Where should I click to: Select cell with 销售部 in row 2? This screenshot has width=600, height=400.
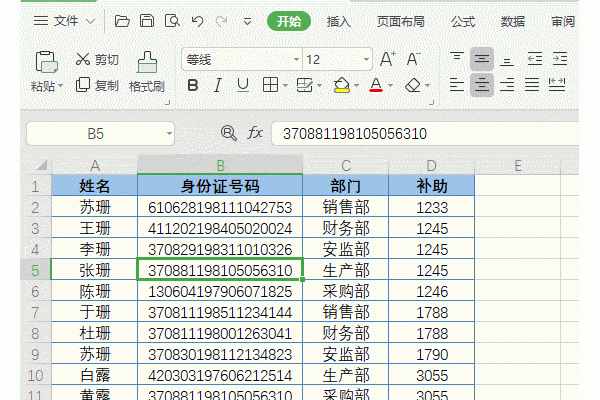pyautogui.click(x=346, y=207)
